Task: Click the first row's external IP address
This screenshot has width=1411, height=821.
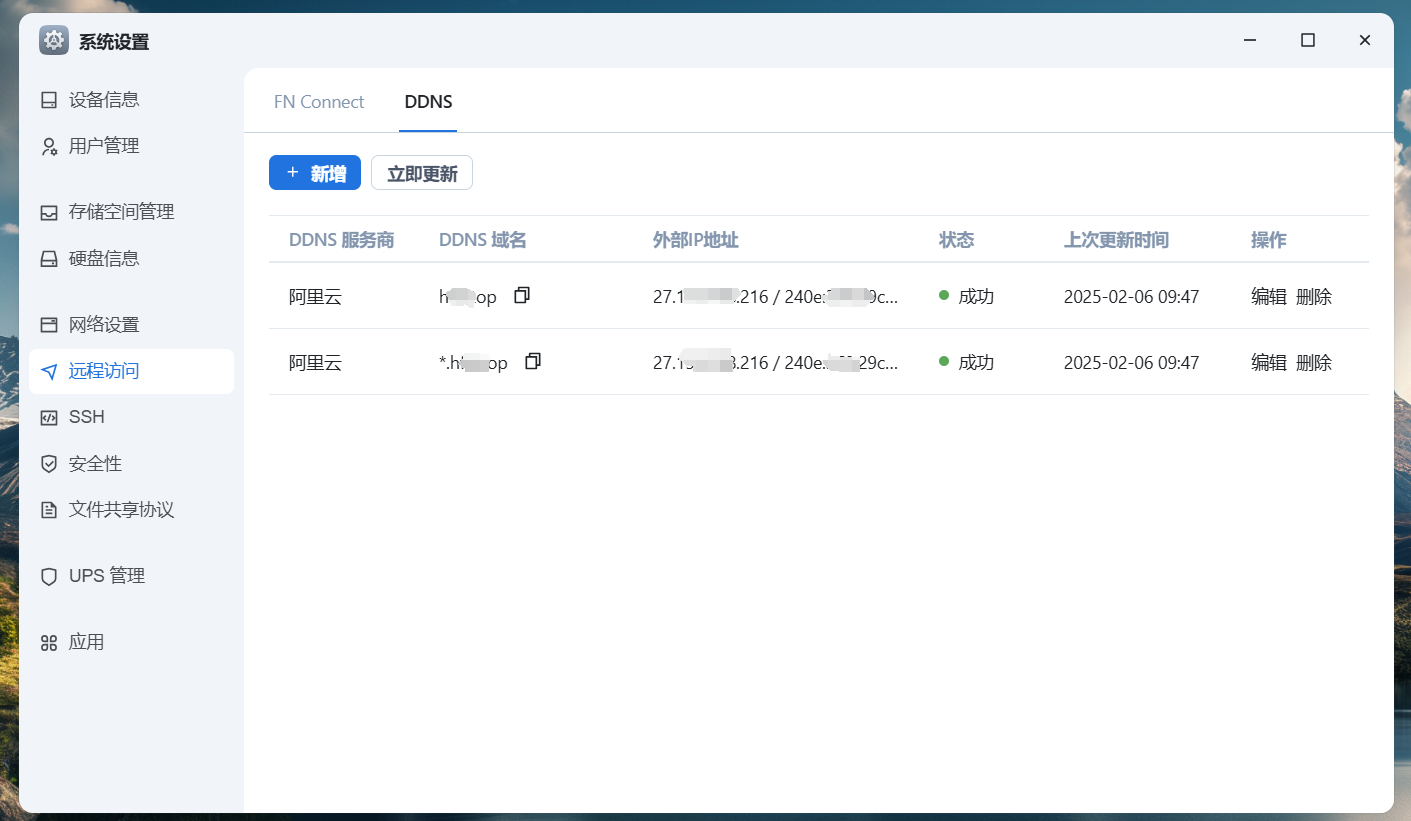Action: [x=776, y=296]
